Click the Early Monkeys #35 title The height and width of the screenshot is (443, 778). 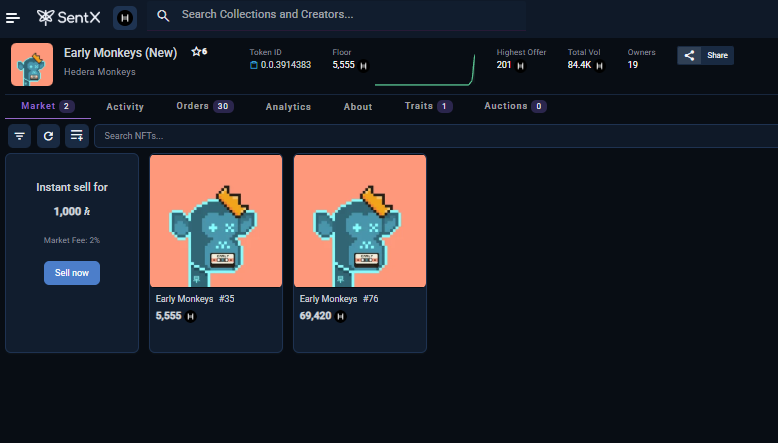(195, 299)
